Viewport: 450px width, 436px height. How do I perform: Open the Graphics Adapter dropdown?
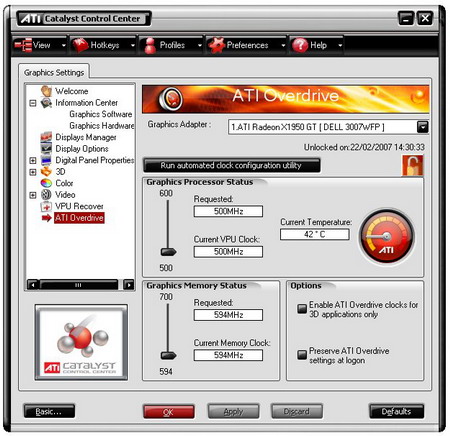pos(422,127)
